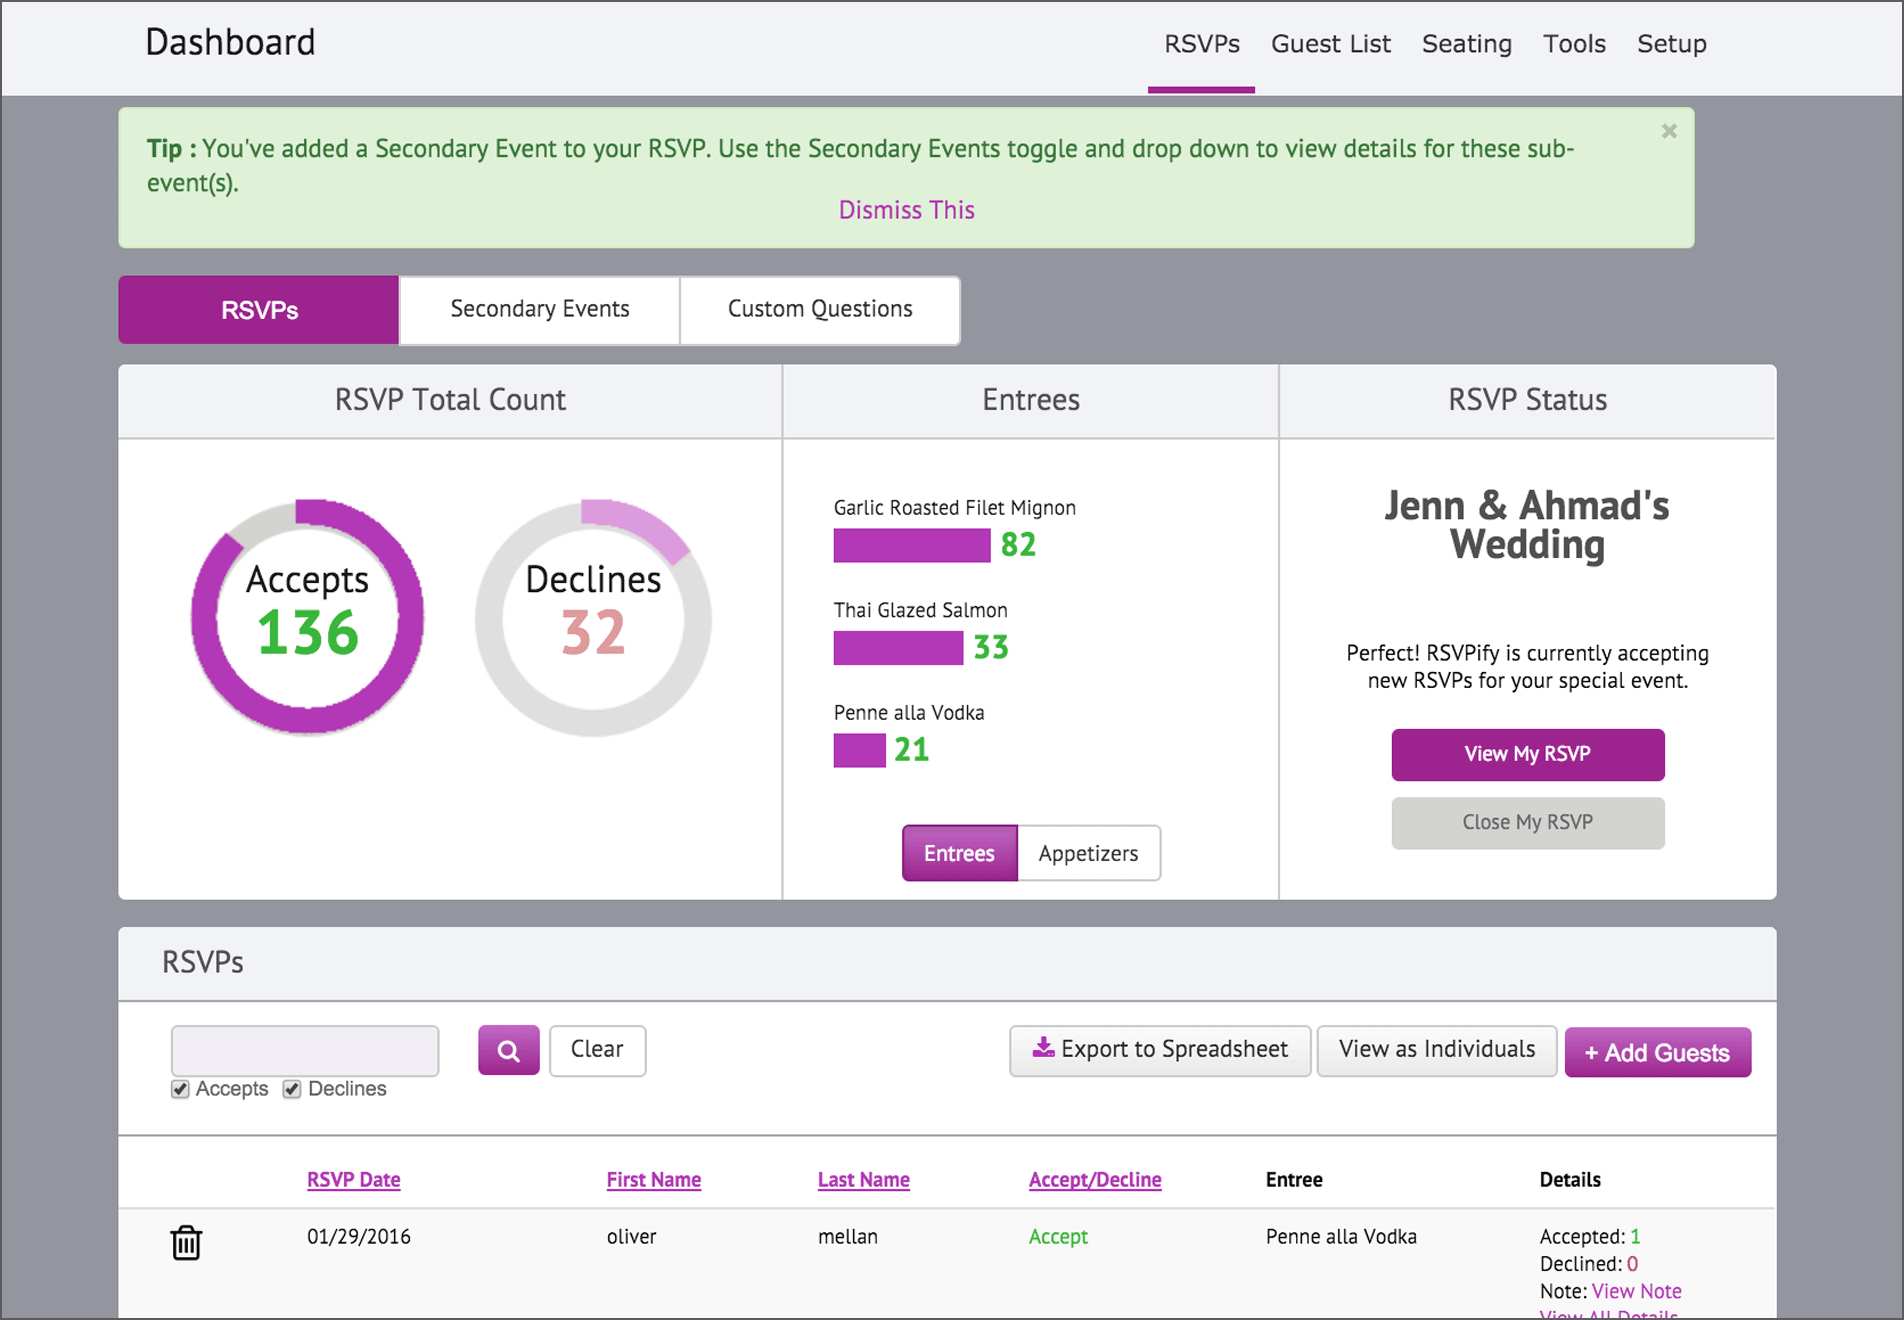The height and width of the screenshot is (1320, 1904).
Task: Click the Dashboard heading
Action: coord(230,42)
